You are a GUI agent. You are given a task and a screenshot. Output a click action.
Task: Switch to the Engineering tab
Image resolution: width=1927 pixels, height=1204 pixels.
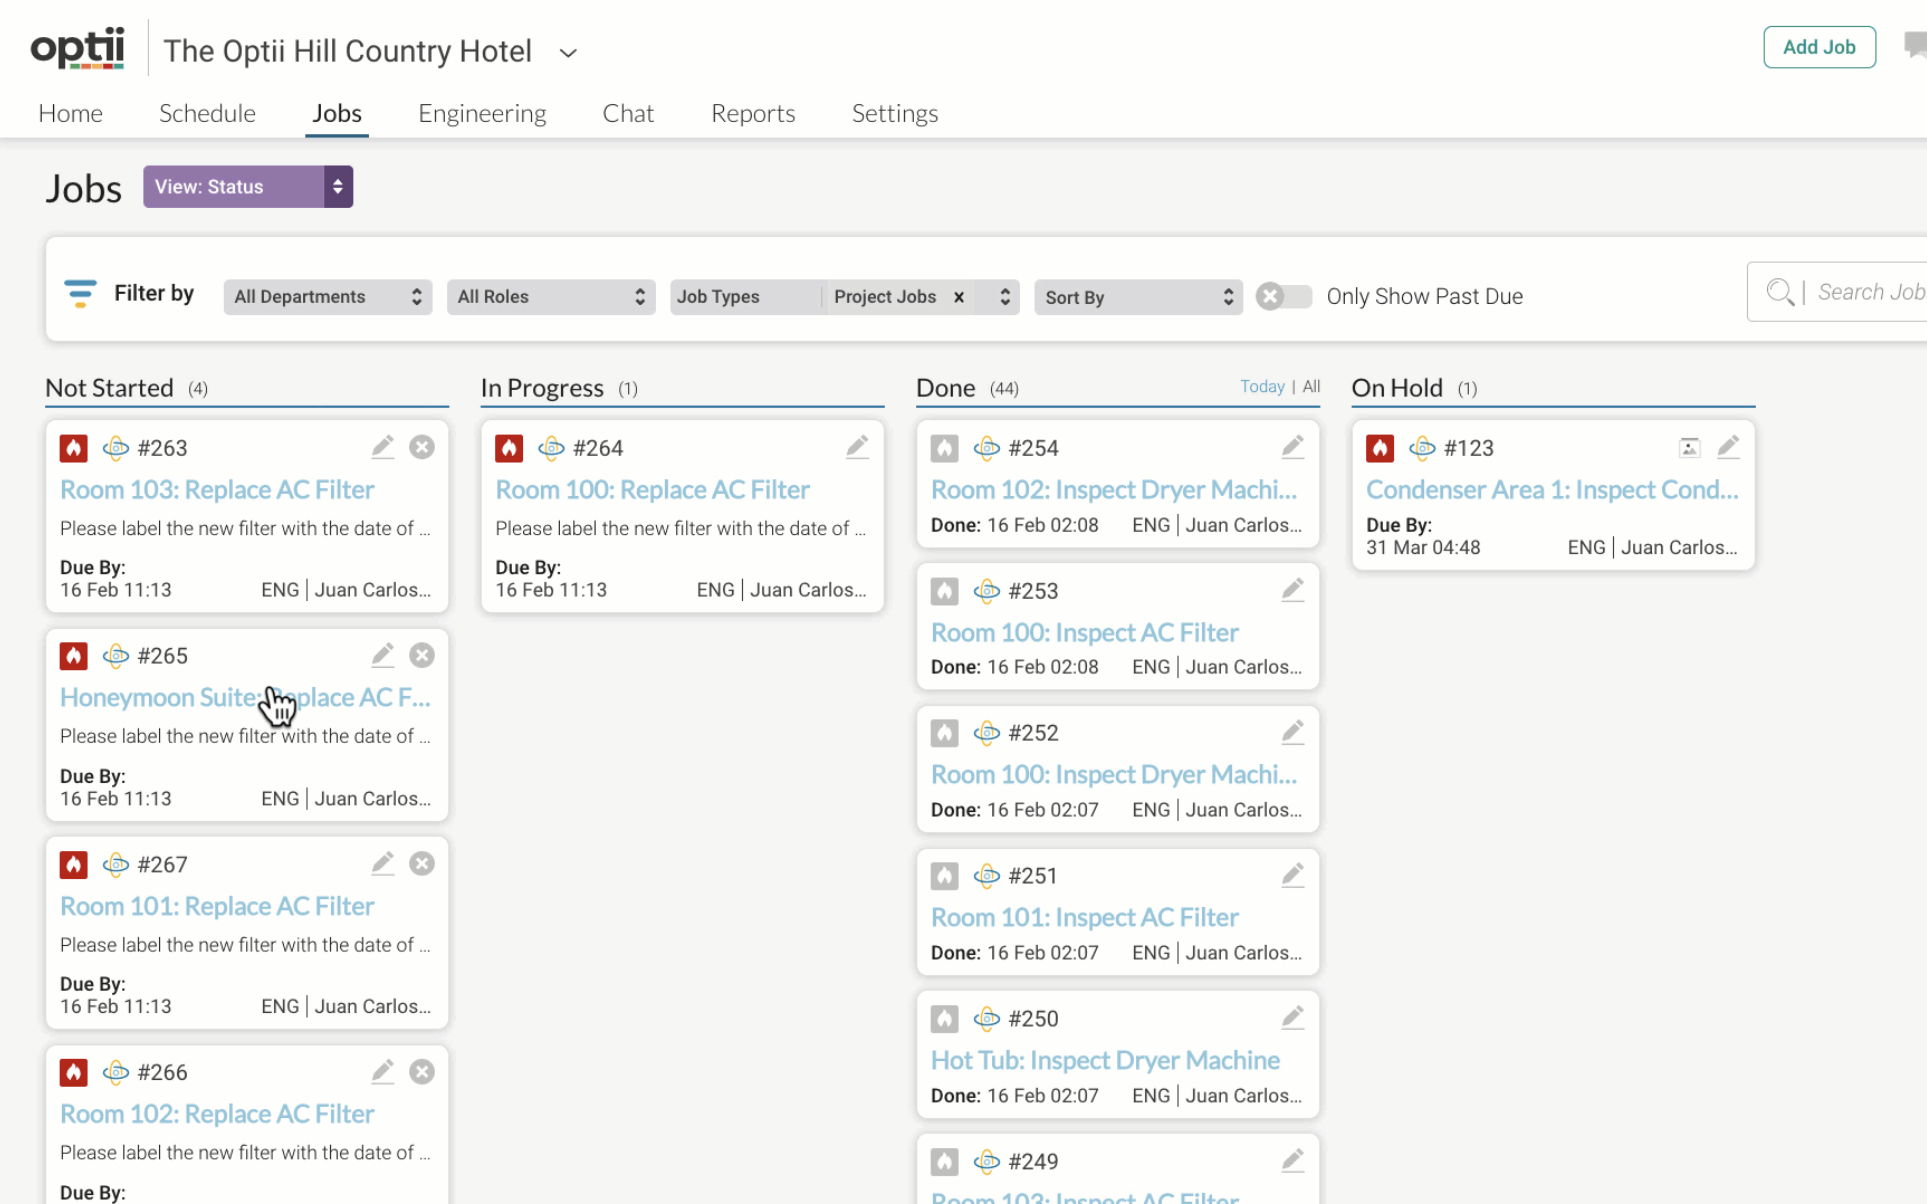(x=482, y=113)
